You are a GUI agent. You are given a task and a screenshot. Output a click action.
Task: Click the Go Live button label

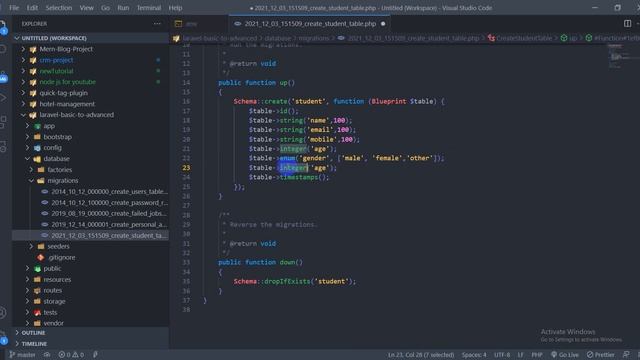coord(569,355)
